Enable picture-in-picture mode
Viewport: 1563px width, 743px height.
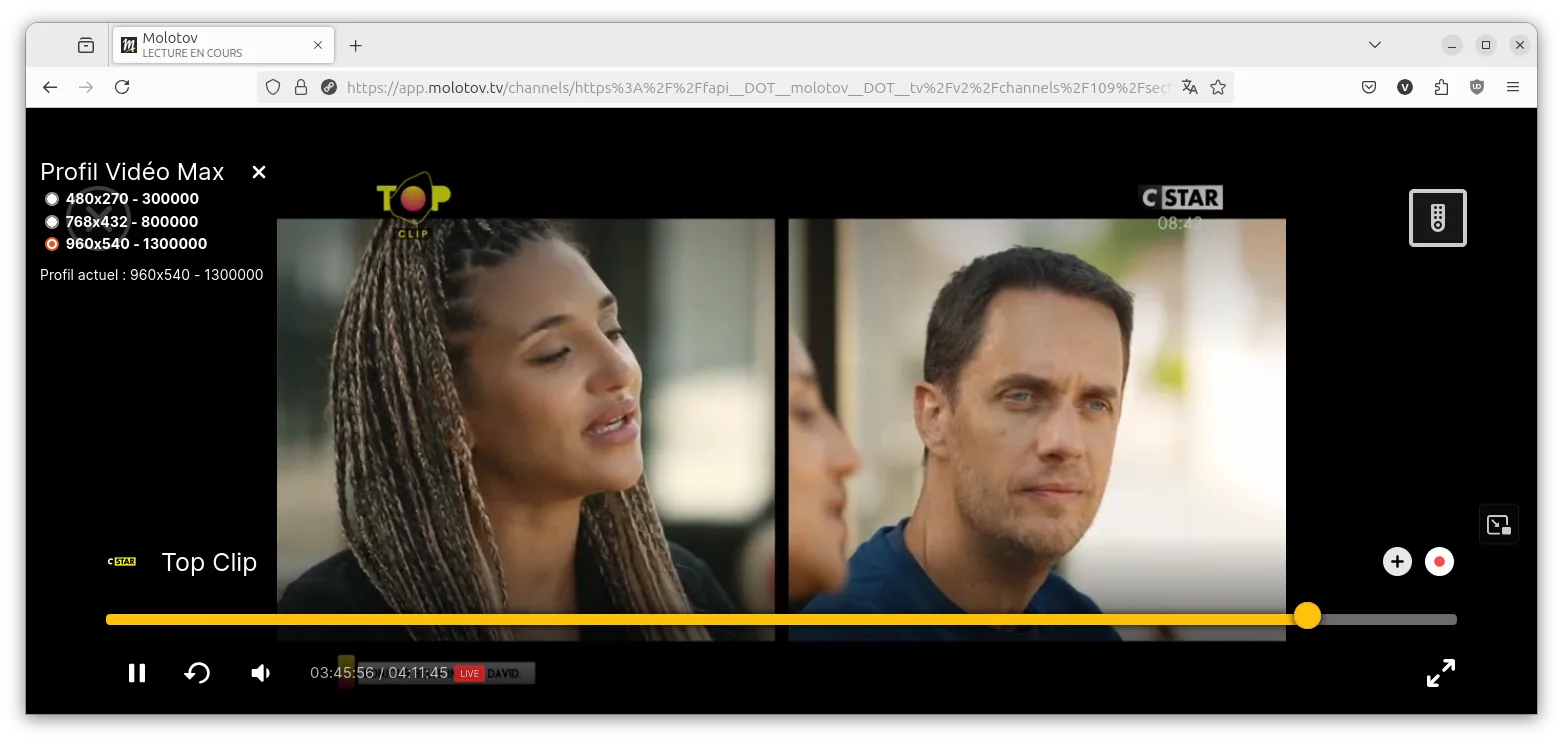coord(1498,524)
